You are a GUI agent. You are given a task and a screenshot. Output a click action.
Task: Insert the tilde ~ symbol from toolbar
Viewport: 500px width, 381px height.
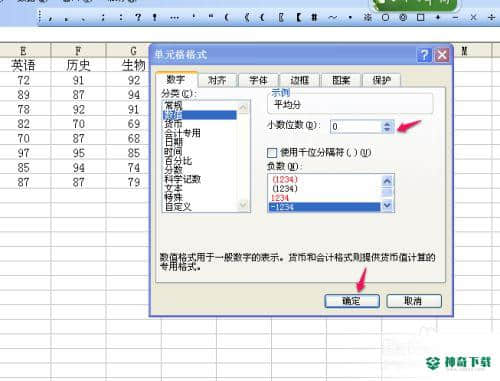point(332,17)
